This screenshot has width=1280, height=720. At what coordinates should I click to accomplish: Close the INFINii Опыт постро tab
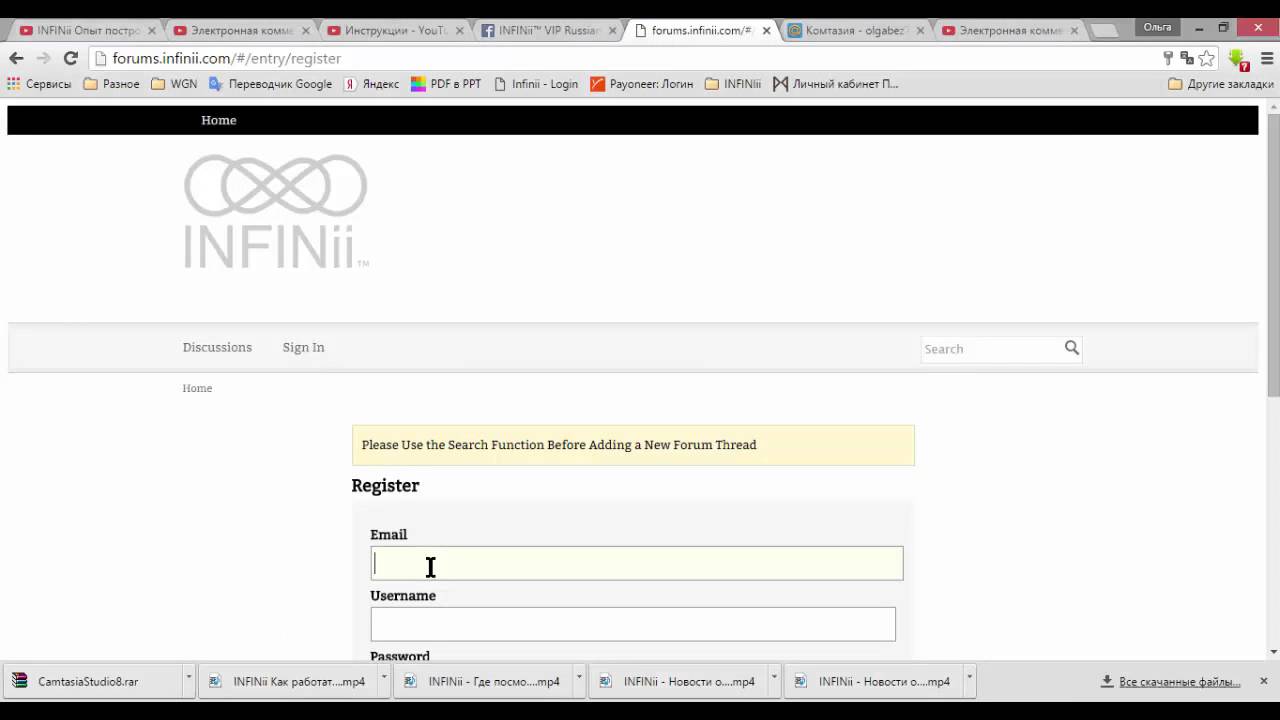tap(152, 30)
